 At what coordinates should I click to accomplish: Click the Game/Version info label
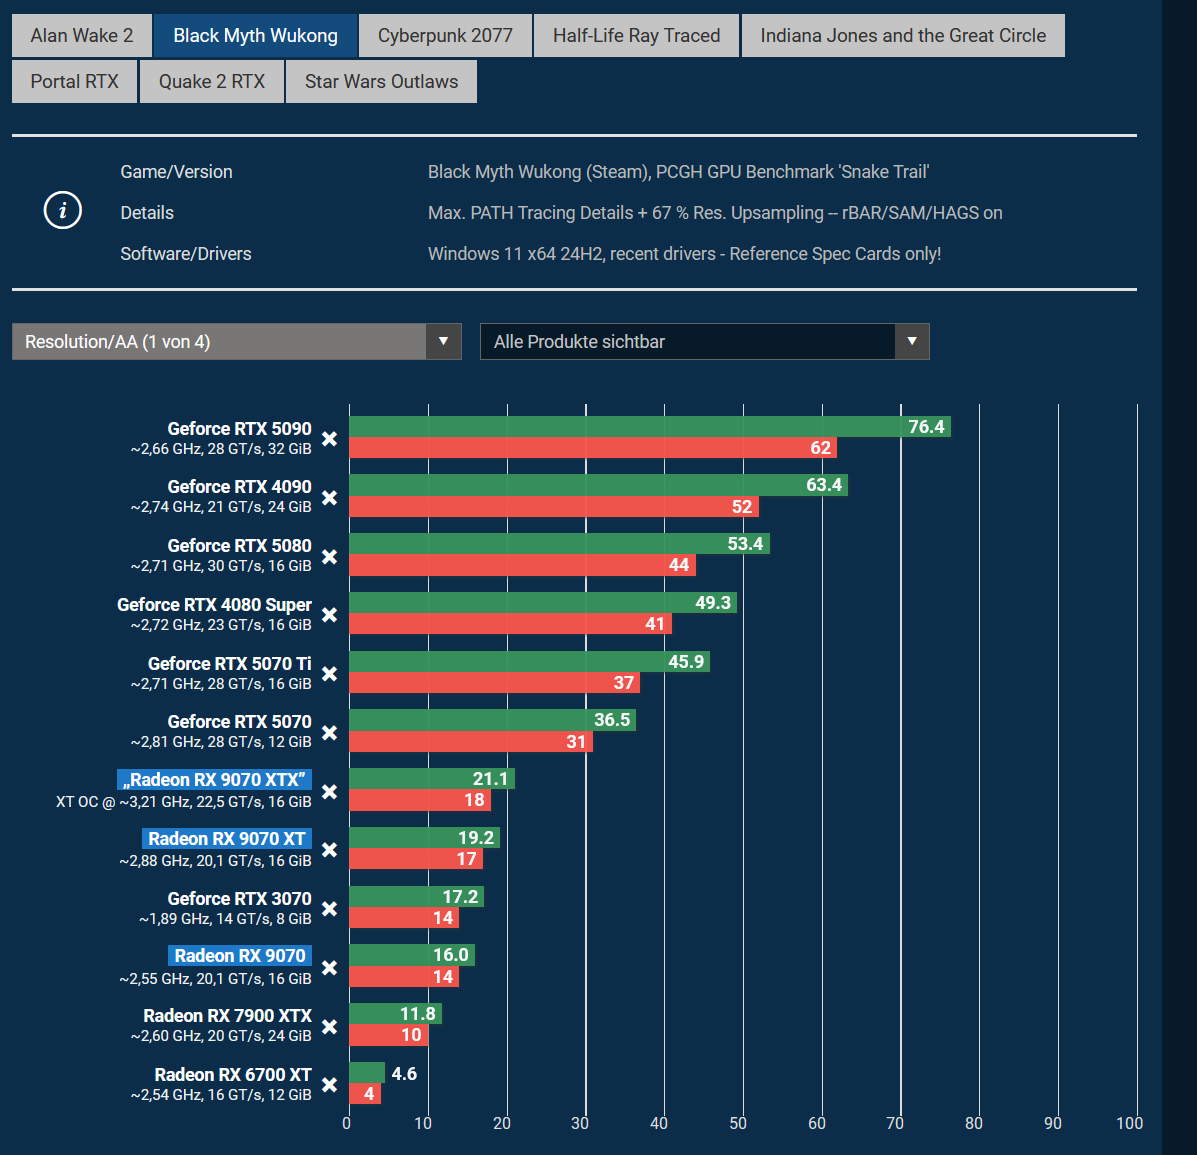176,172
